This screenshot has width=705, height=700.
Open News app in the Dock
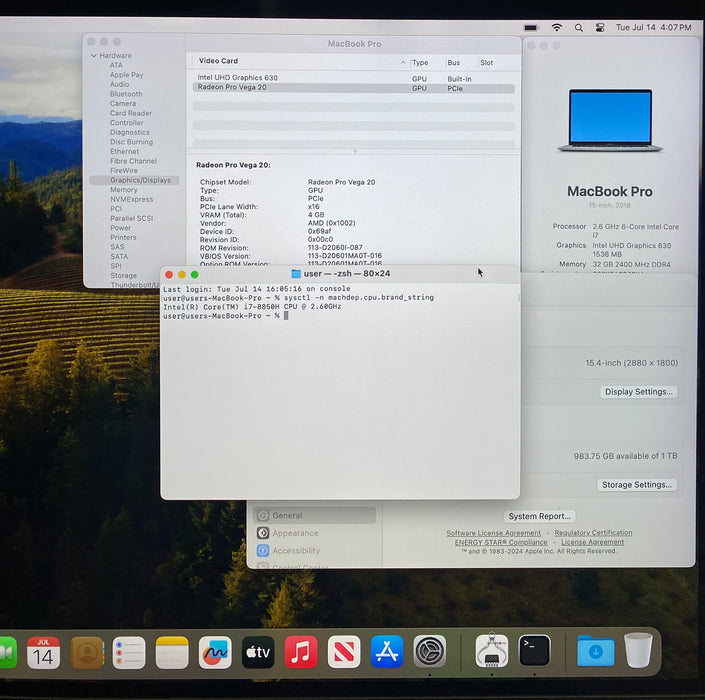tap(344, 652)
